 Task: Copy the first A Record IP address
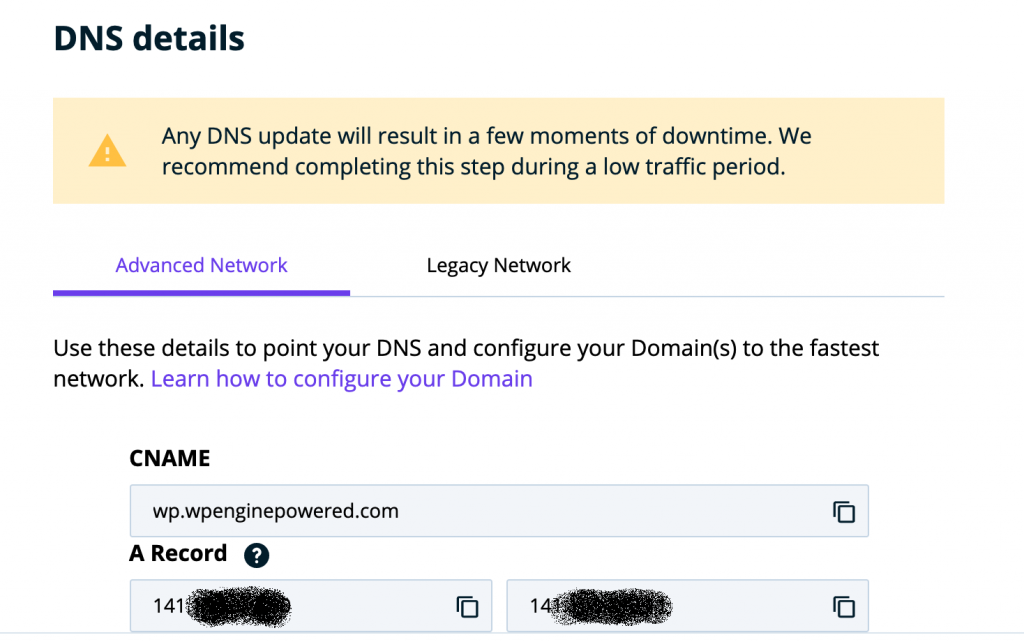click(x=467, y=606)
